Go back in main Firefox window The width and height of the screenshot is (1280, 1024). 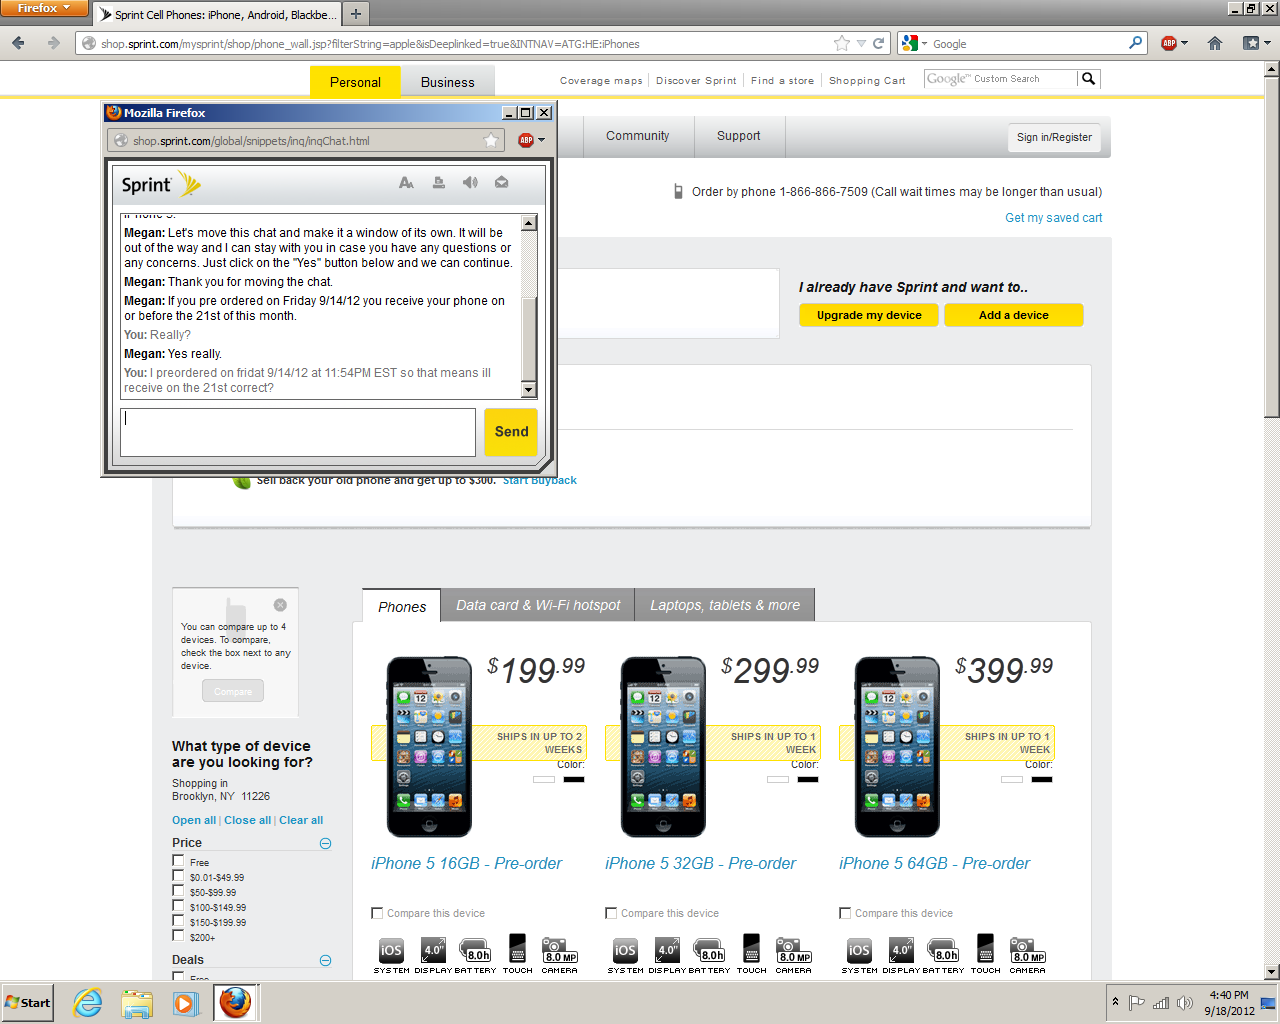point(18,43)
